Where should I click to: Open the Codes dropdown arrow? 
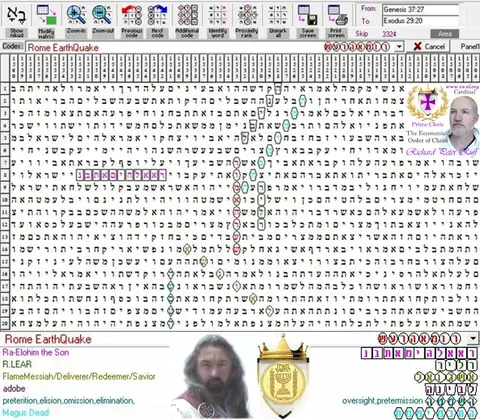399,47
